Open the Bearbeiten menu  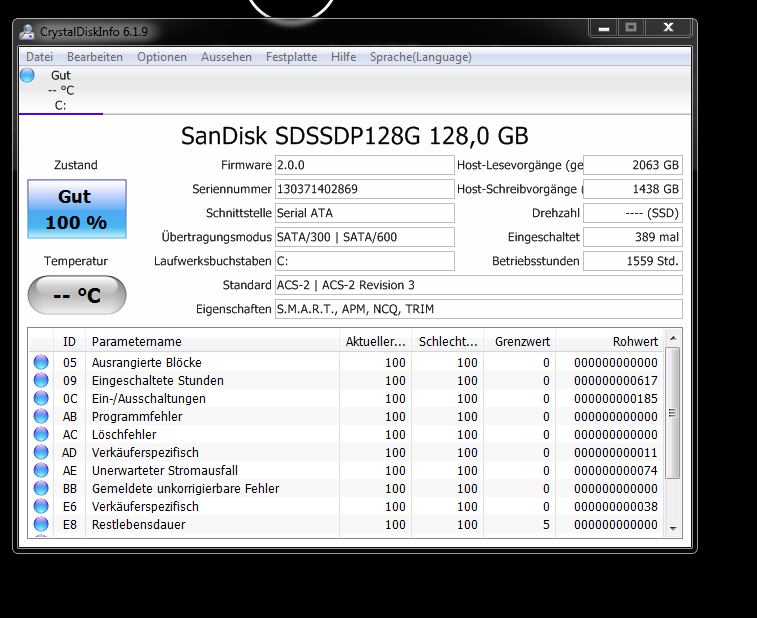(95, 57)
